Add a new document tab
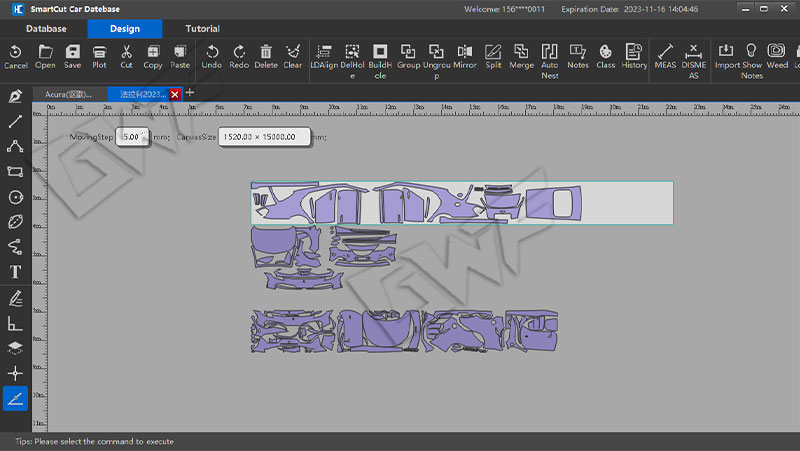800x451 pixels. click(x=190, y=93)
